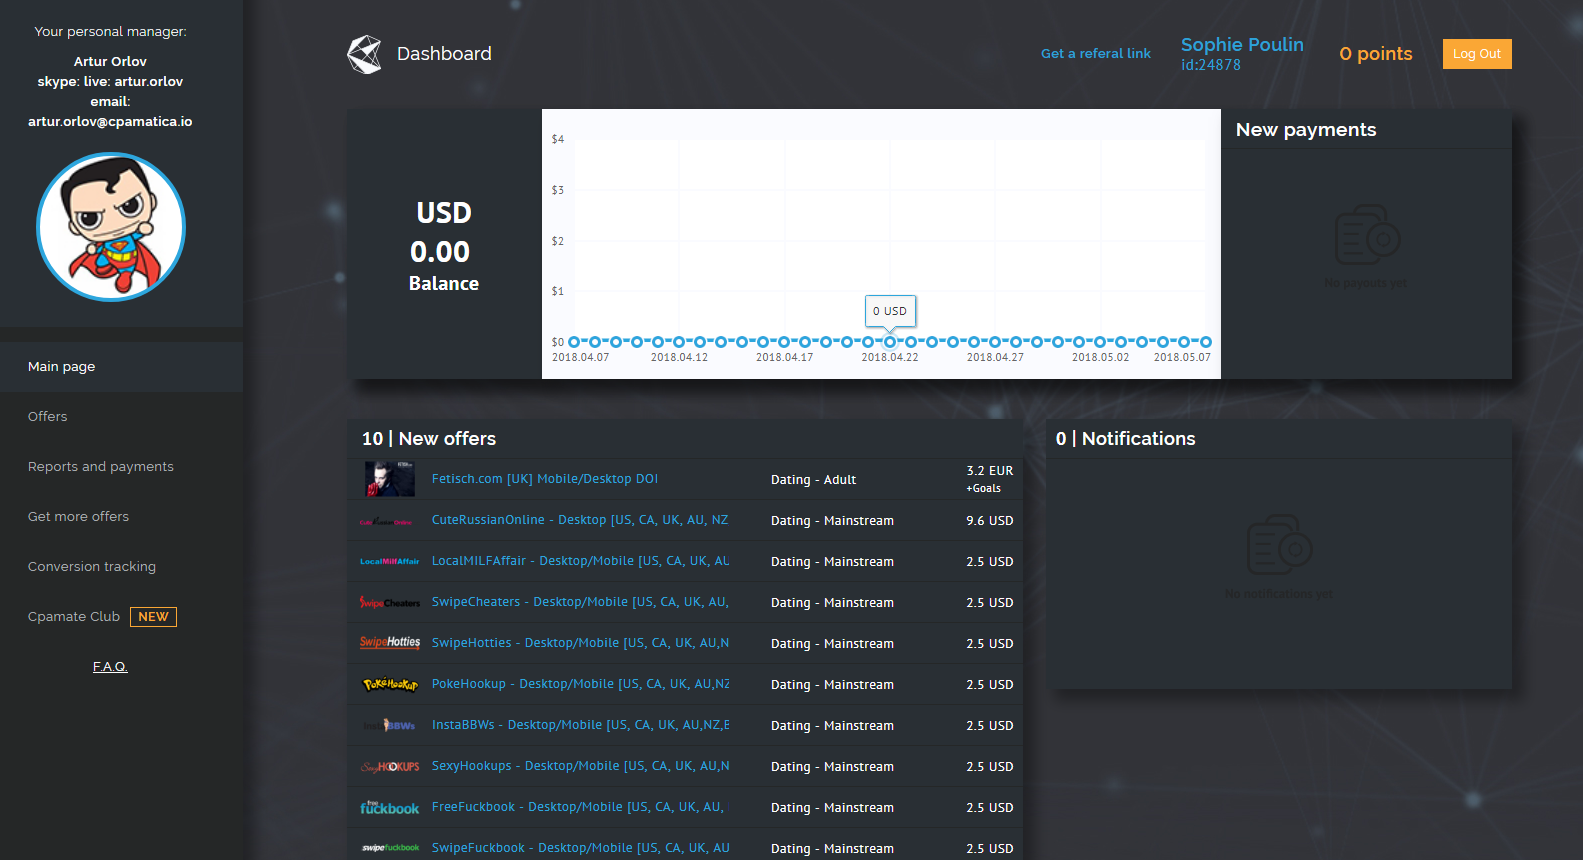Click the InstaBBWs offer logo
1583x860 pixels.
click(389, 725)
